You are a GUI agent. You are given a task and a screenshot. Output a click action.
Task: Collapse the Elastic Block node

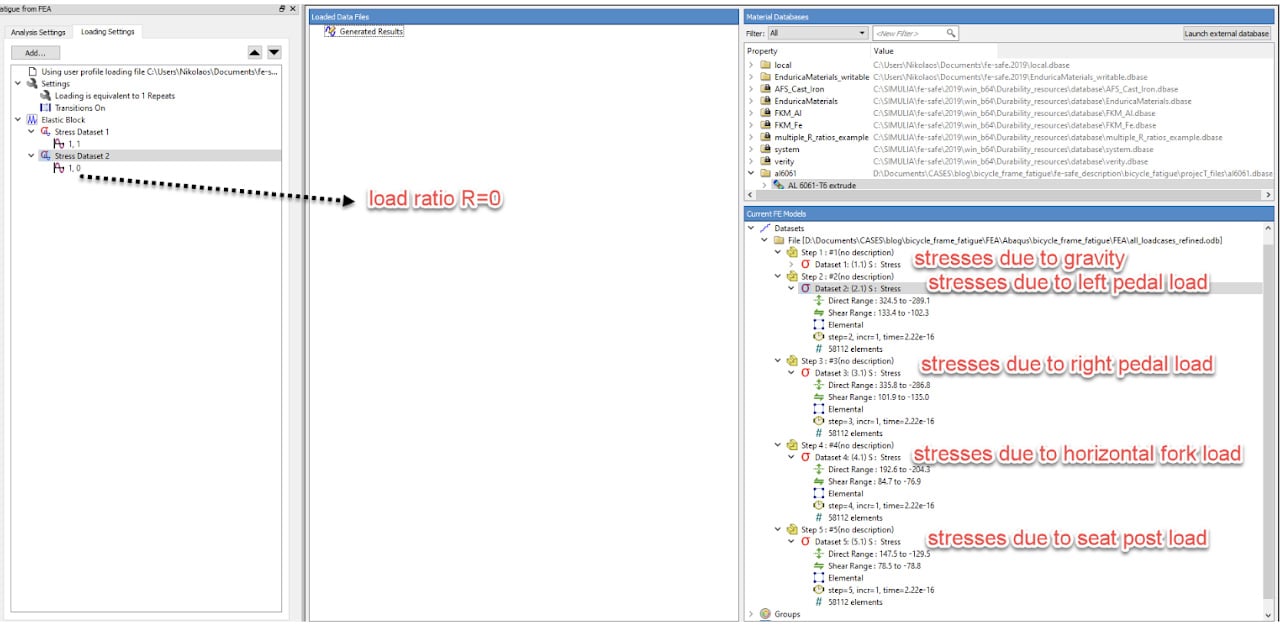tap(18, 120)
